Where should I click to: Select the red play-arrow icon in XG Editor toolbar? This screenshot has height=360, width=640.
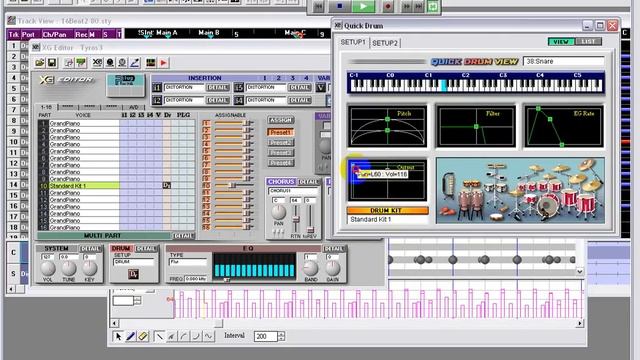(x=163, y=62)
